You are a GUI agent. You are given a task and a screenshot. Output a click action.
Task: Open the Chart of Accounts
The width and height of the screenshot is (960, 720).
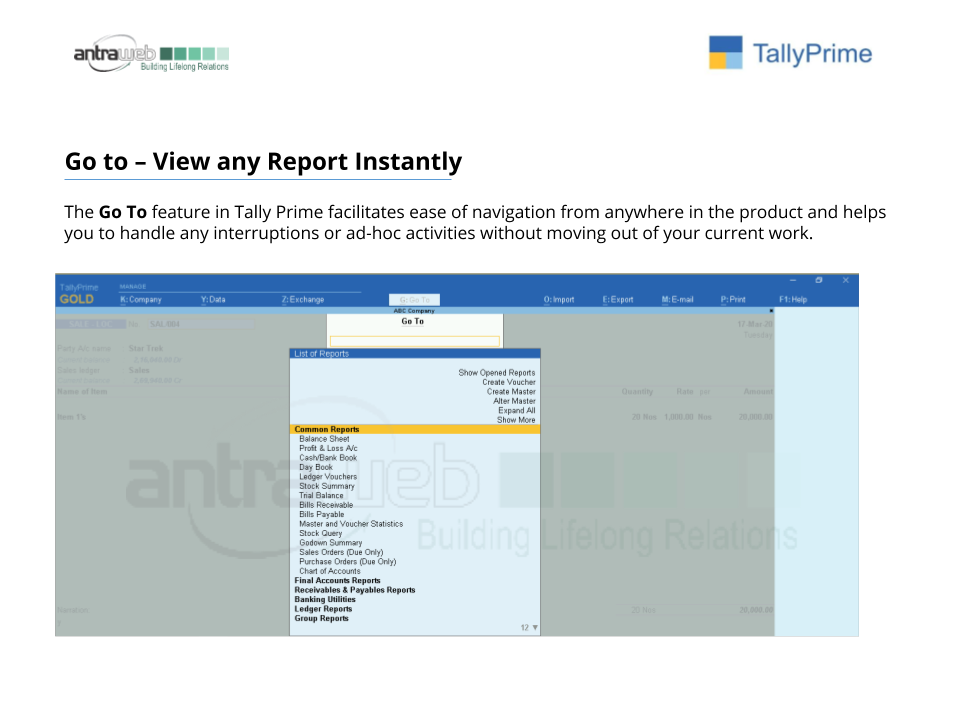tap(329, 571)
